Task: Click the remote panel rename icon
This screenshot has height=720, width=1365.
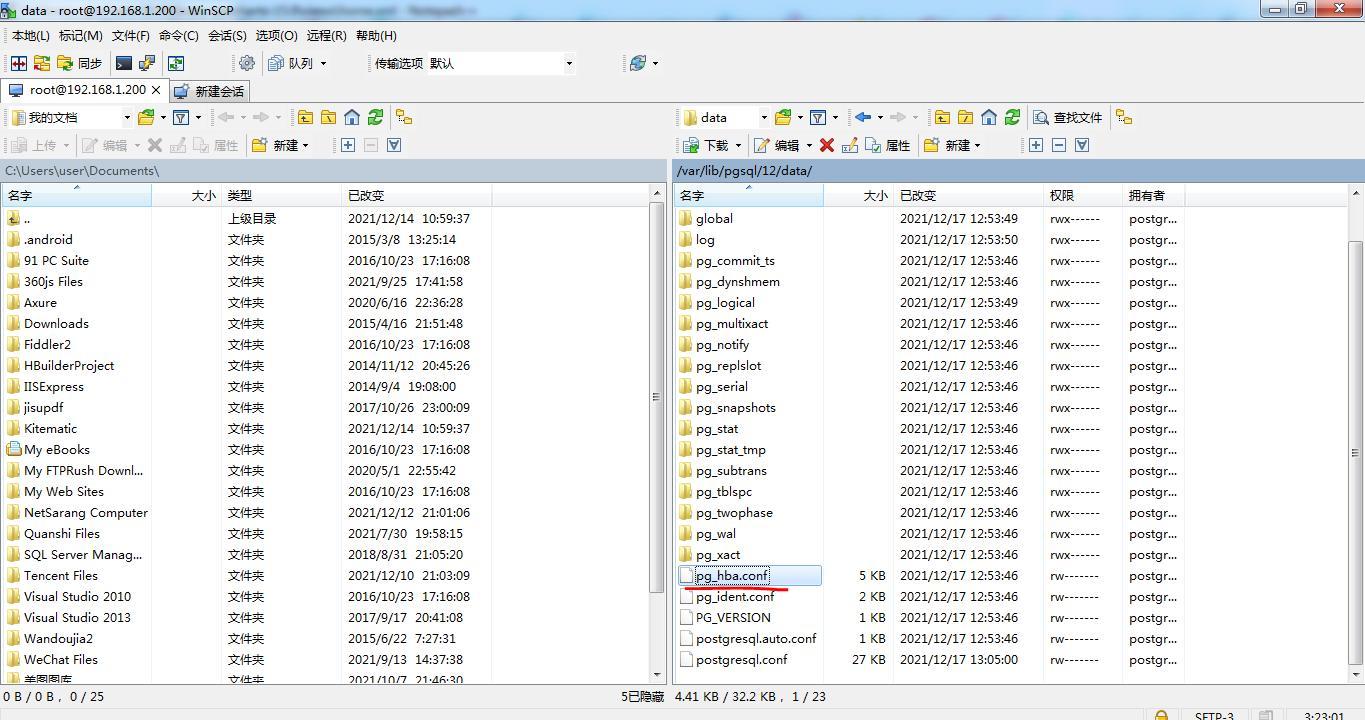Action: pyautogui.click(x=850, y=145)
